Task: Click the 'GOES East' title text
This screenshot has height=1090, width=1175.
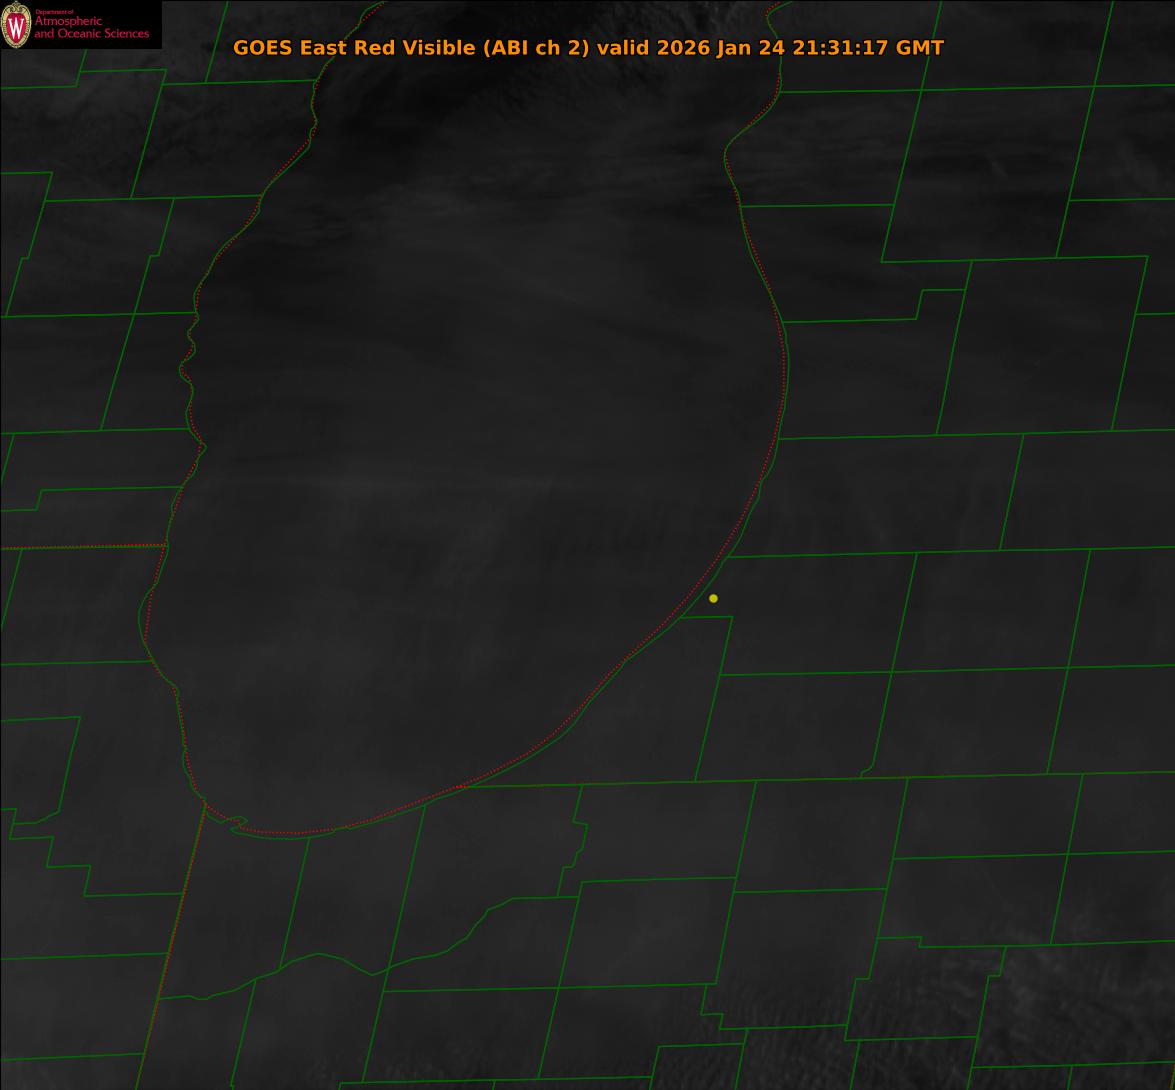Action: coord(282,47)
